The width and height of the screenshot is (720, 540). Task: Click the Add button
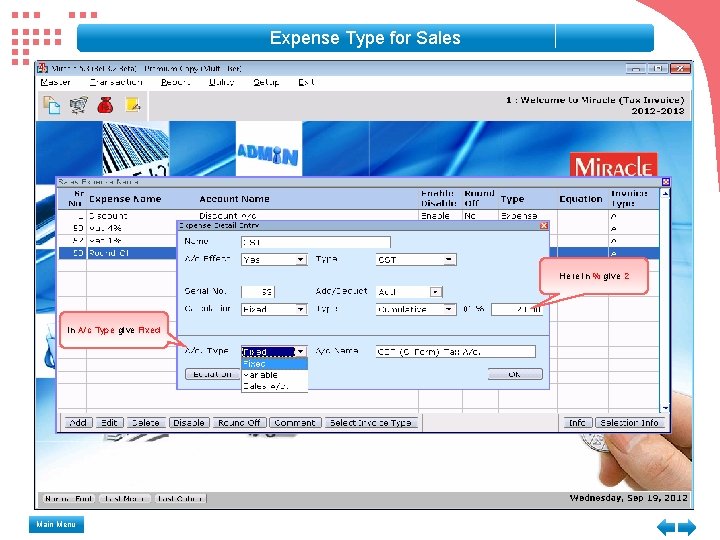tap(79, 422)
